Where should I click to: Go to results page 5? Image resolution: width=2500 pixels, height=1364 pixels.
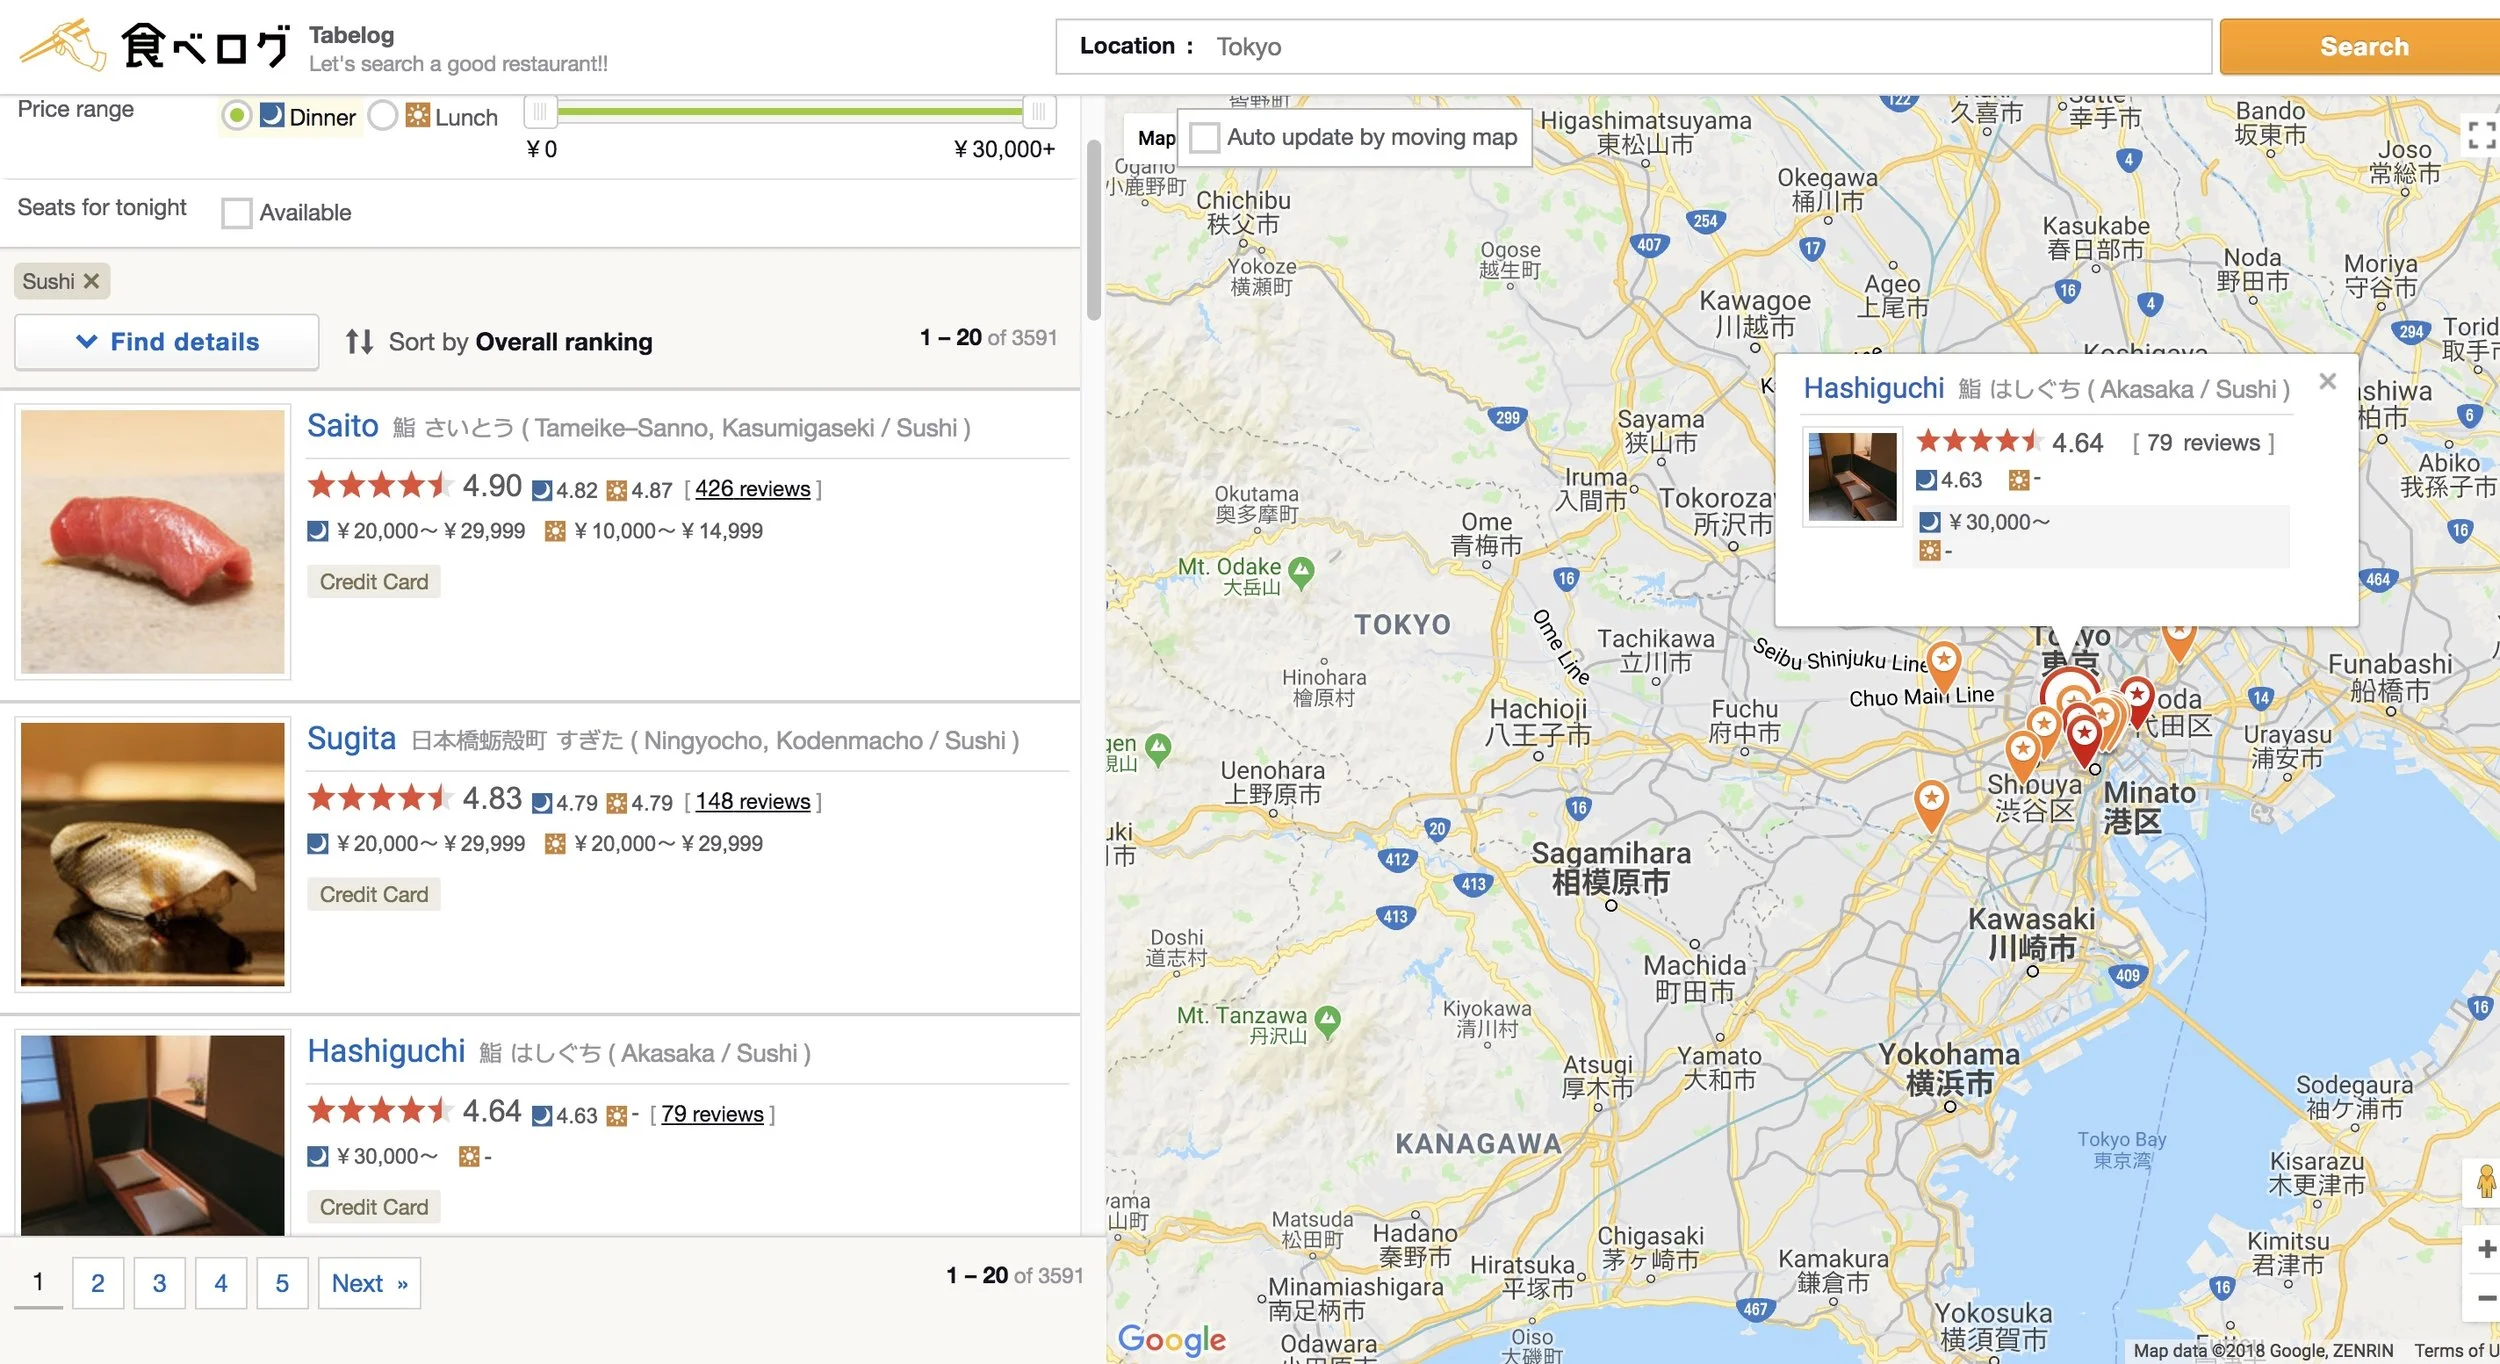click(x=282, y=1283)
